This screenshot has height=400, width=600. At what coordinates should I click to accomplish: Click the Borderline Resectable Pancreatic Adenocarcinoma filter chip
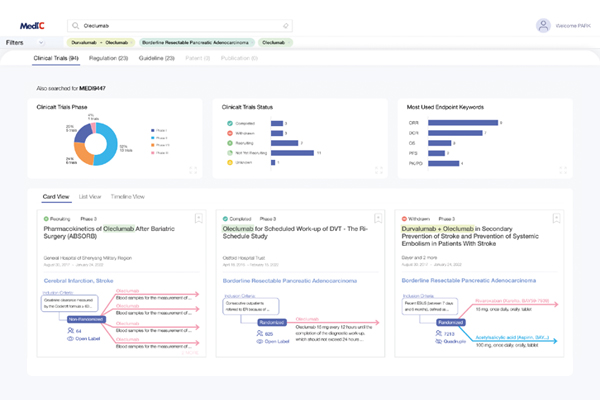[195, 43]
